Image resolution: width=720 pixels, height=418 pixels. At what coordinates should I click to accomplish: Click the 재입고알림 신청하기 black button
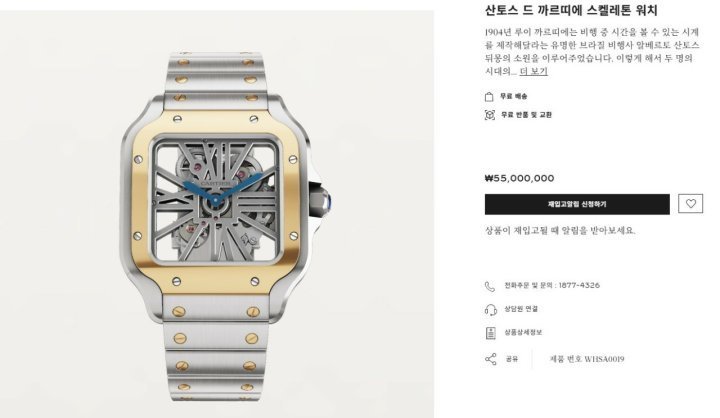click(x=577, y=204)
